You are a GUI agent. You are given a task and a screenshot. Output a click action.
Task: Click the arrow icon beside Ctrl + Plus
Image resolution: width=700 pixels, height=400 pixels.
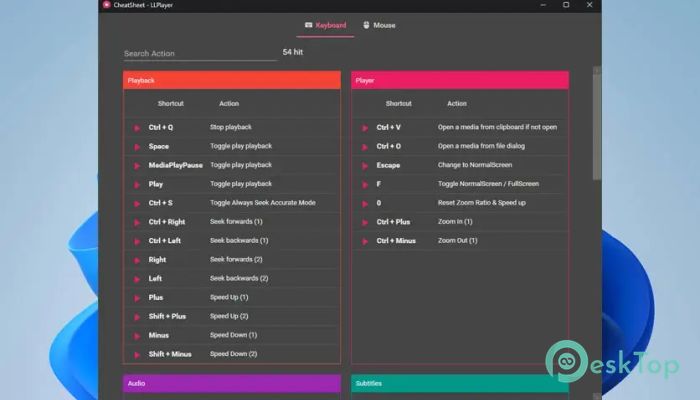tap(365, 222)
